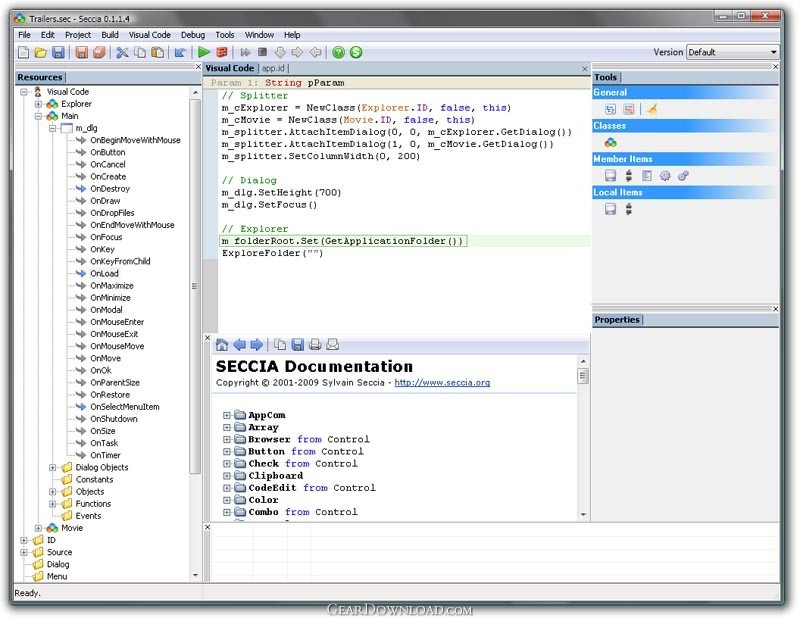Select the OnTimer event
The height and width of the screenshot is (618, 800).
[x=105, y=455]
